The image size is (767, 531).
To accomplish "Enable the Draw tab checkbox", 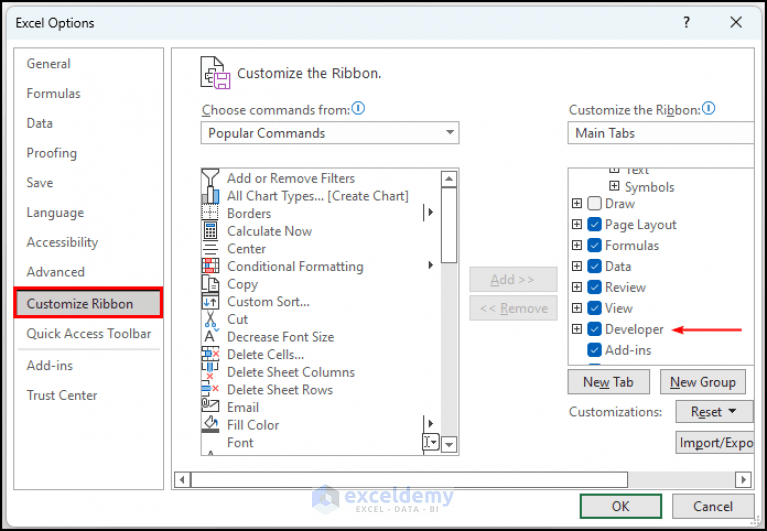I will [x=594, y=203].
